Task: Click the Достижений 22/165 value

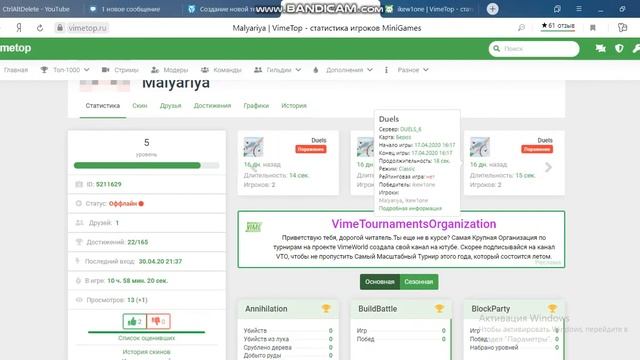Action: [138, 242]
